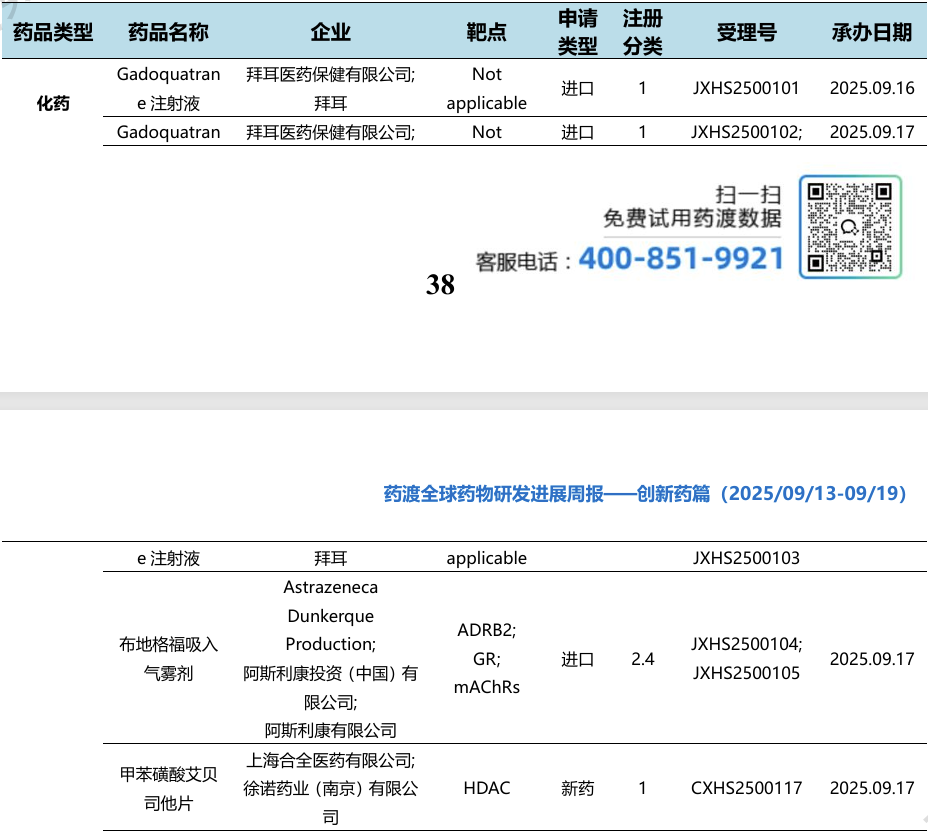Image resolution: width=928 pixels, height=833 pixels.
Task: Select the 药品名称 column header
Action: click(x=169, y=32)
